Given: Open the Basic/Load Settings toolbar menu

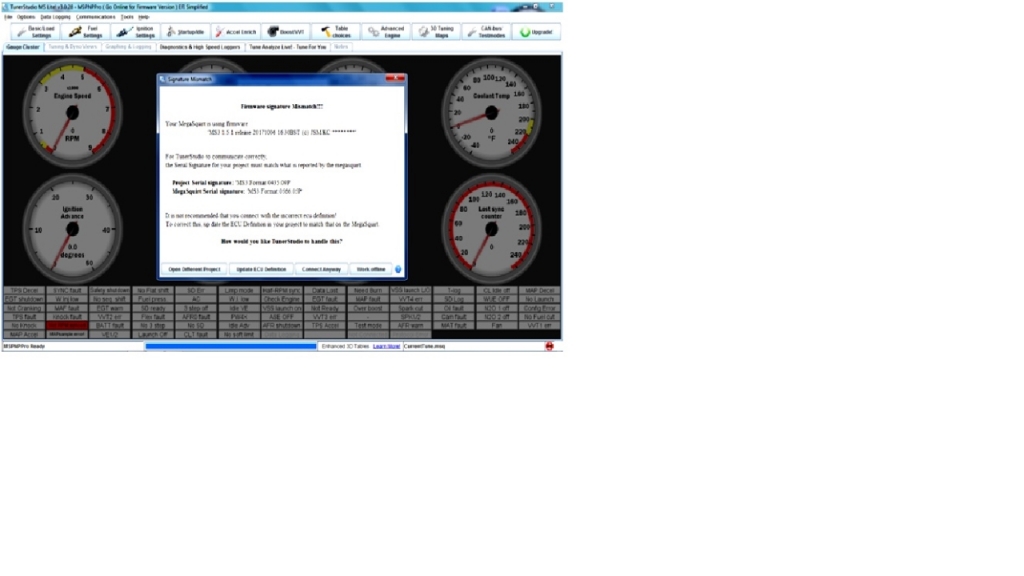Looking at the screenshot, I should (x=35, y=32).
